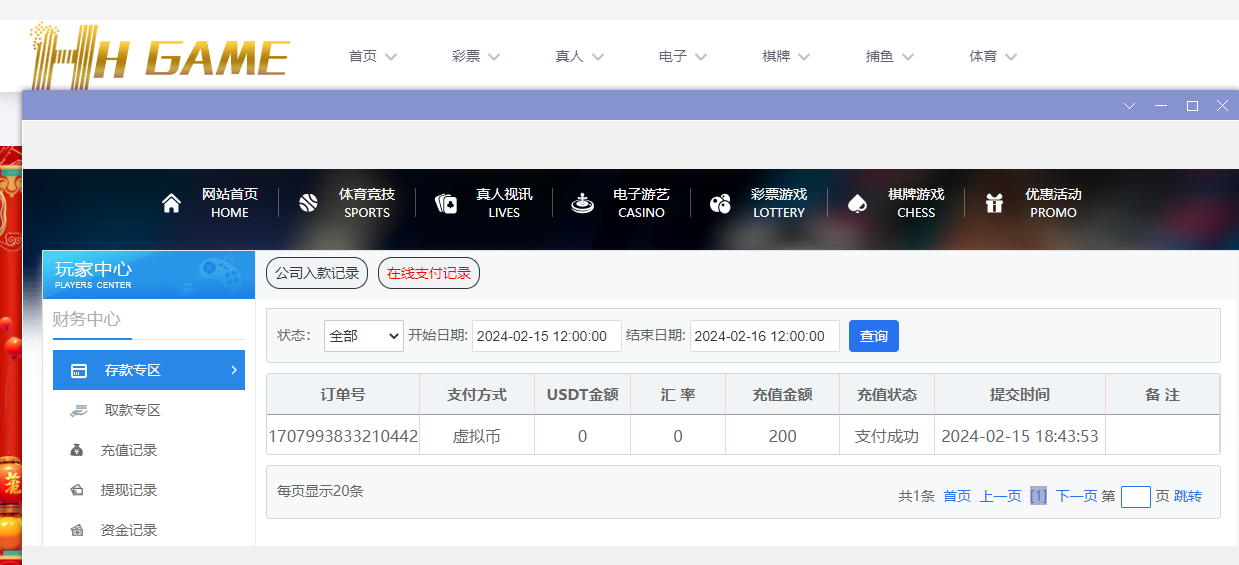
Task: Open 充值记录 in the sidebar
Action: tap(129, 450)
